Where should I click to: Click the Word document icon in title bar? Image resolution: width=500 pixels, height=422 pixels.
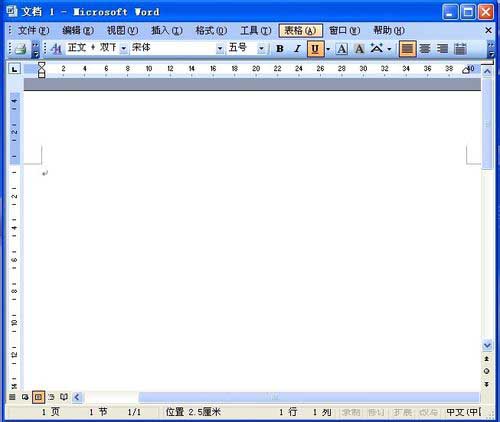12,11
